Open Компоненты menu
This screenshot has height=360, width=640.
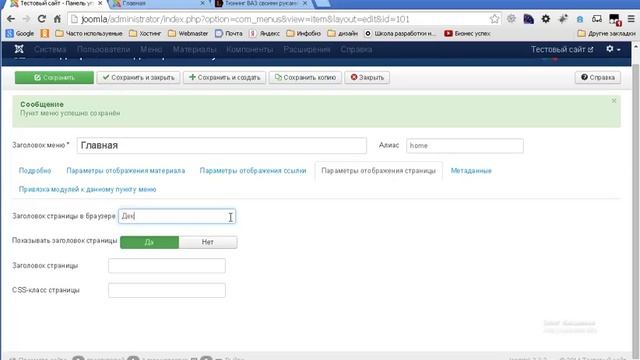(x=250, y=49)
